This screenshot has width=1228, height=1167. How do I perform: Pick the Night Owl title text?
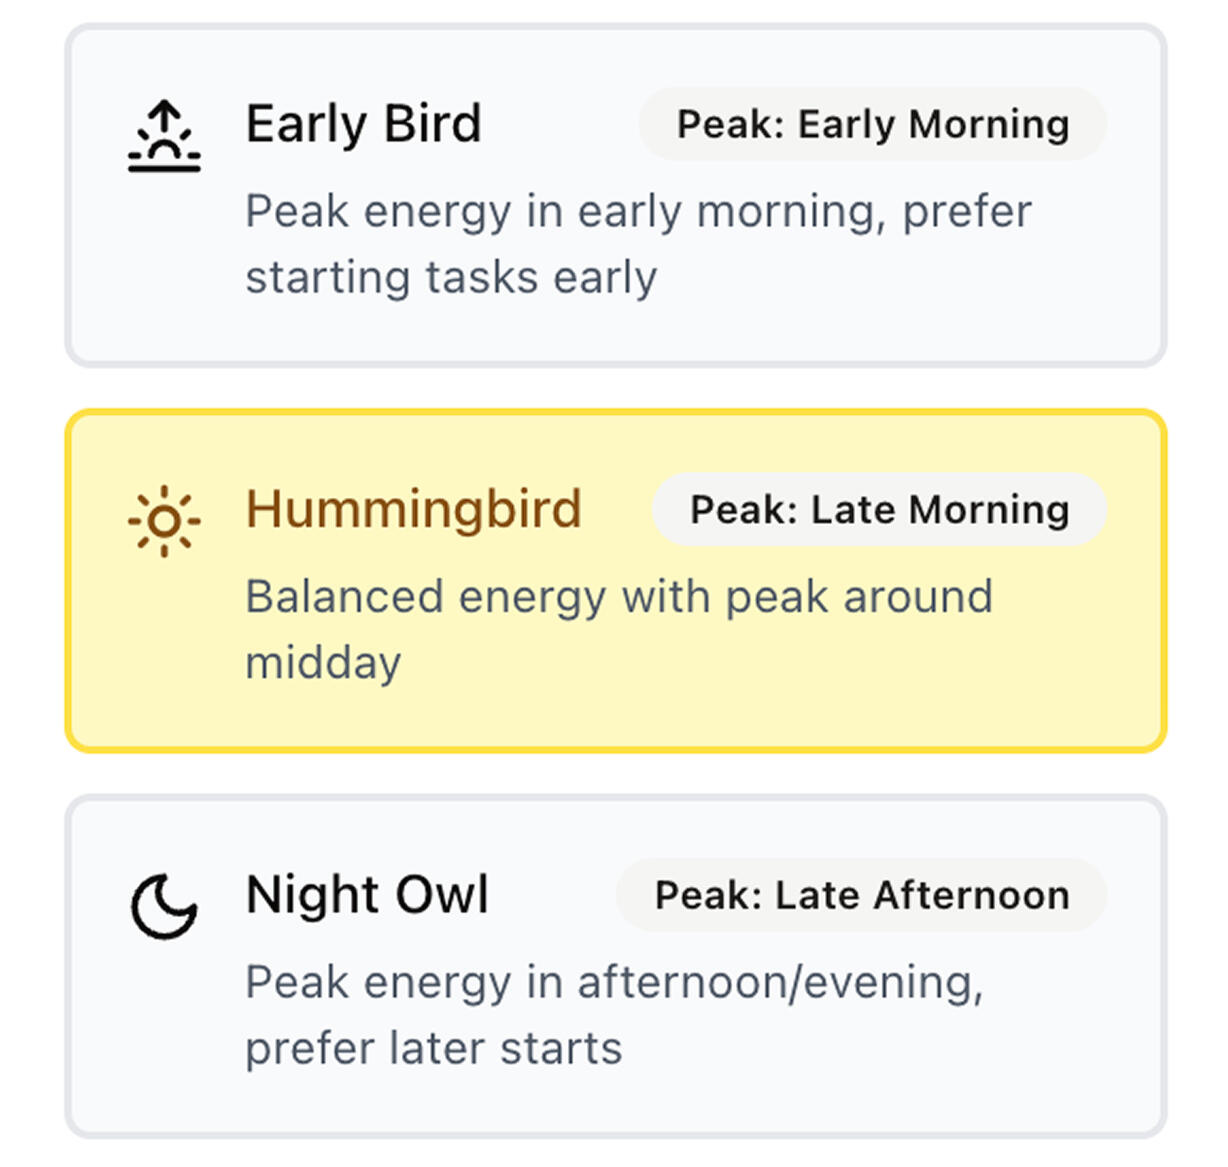(x=367, y=894)
